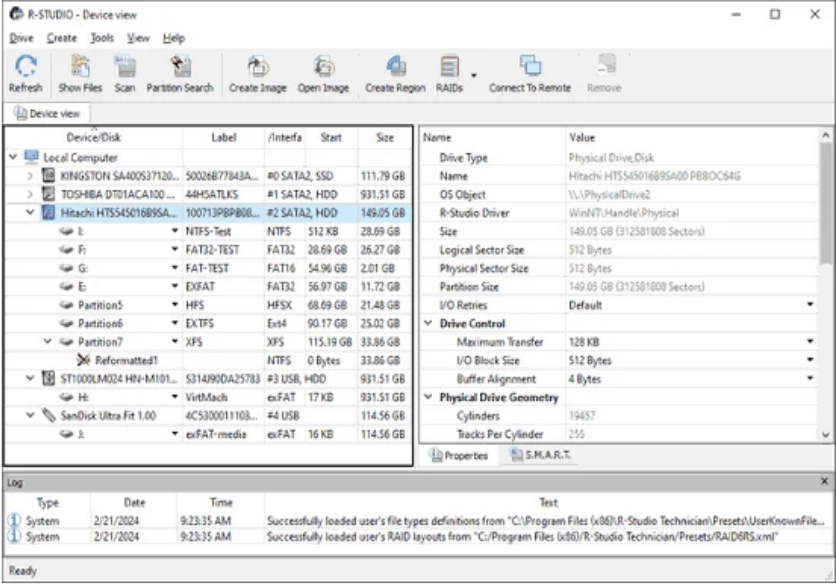
Task: Open the Maximum Transfer dropdown
Action: click(810, 341)
